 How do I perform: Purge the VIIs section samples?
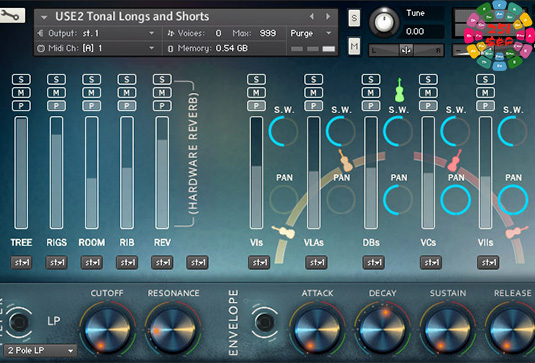tap(485, 106)
